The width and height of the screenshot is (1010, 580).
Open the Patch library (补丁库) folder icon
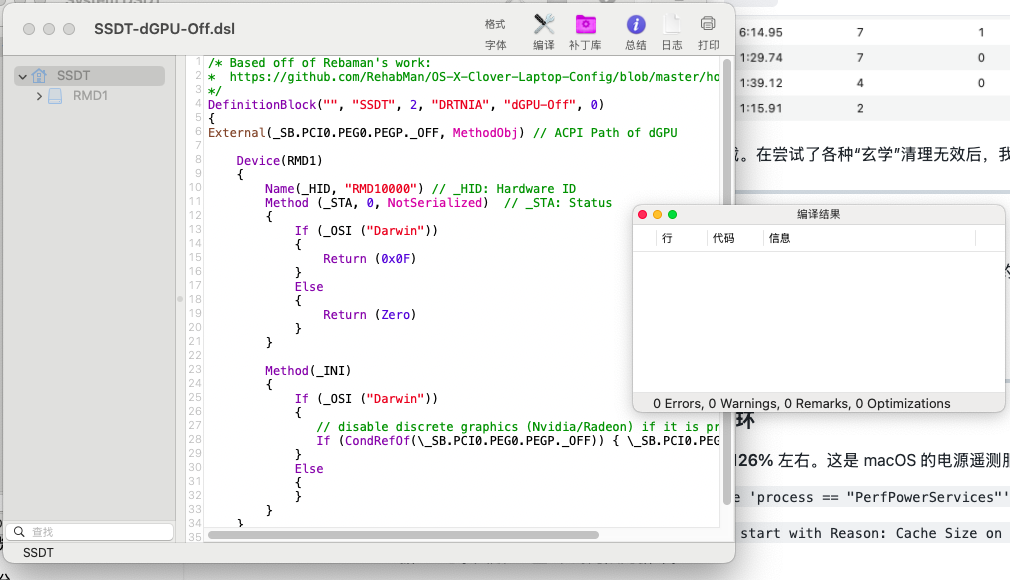585,25
